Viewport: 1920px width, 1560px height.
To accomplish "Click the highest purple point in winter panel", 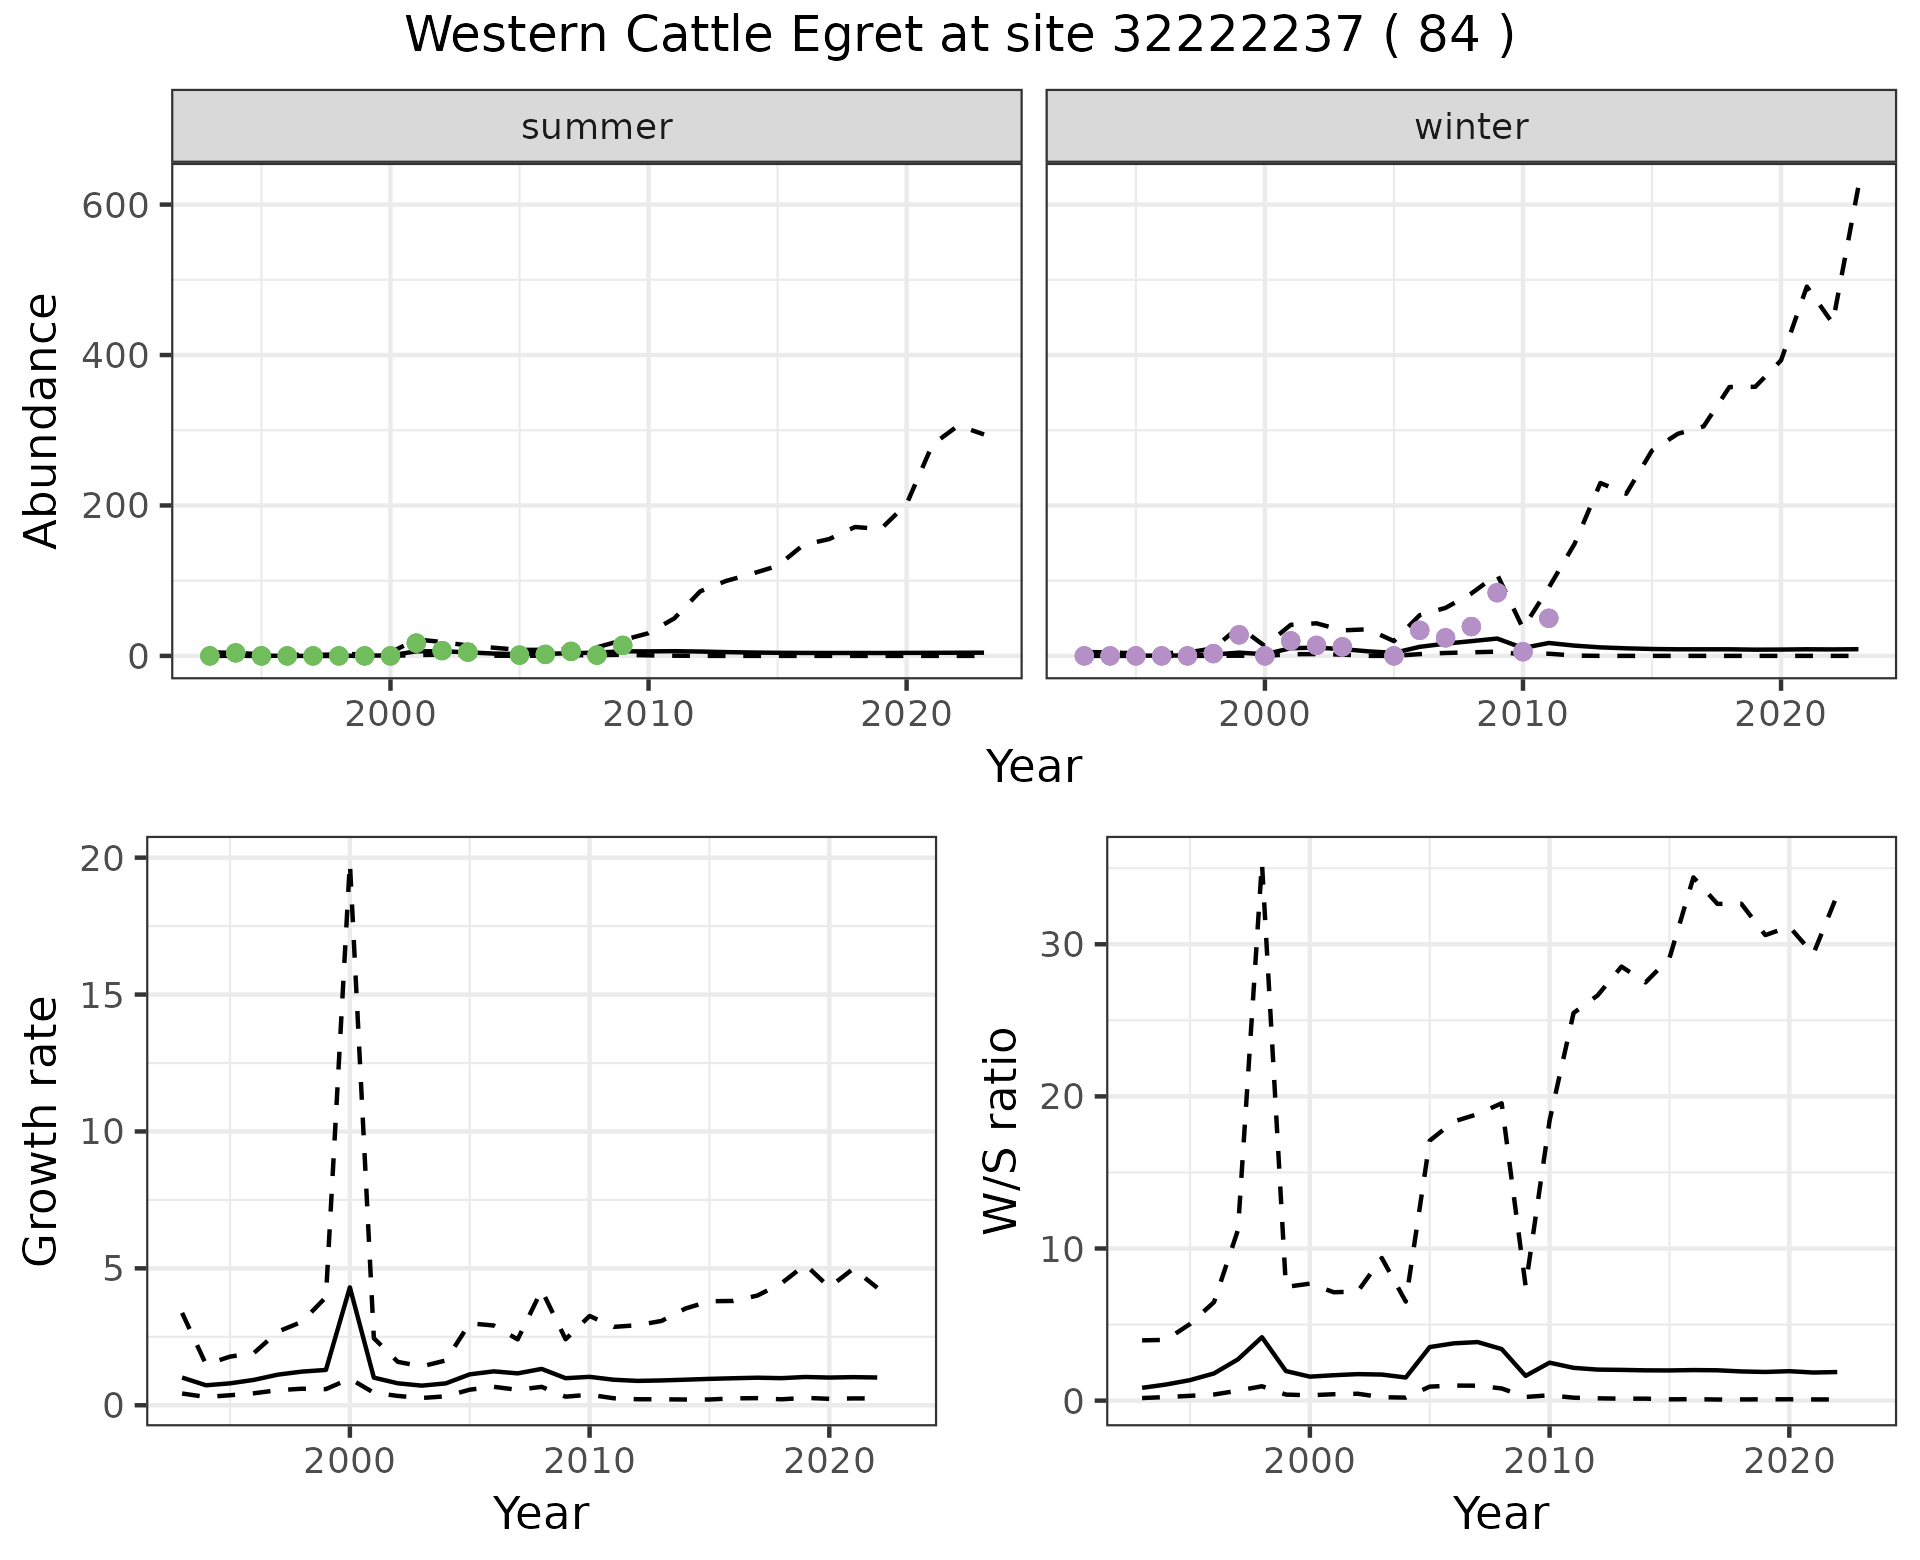I will [1497, 593].
